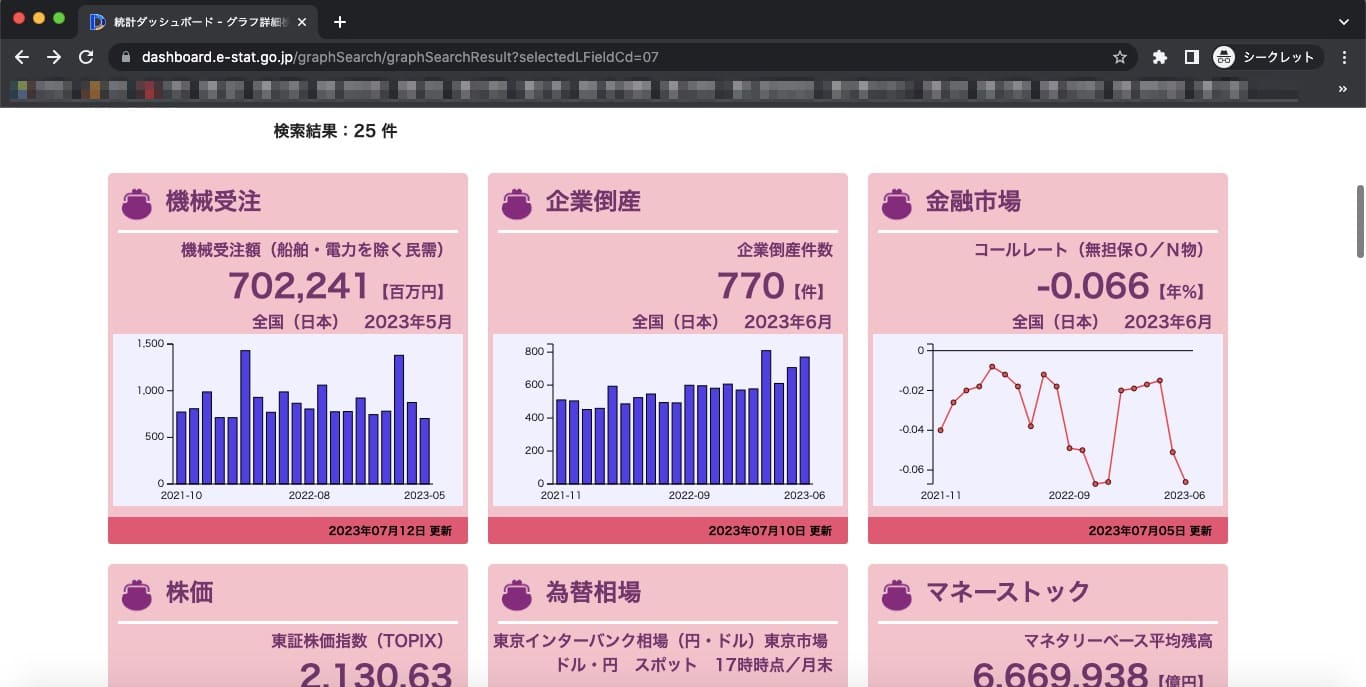Click the browser forward arrow
The height and width of the screenshot is (687, 1366).
tap(54, 57)
